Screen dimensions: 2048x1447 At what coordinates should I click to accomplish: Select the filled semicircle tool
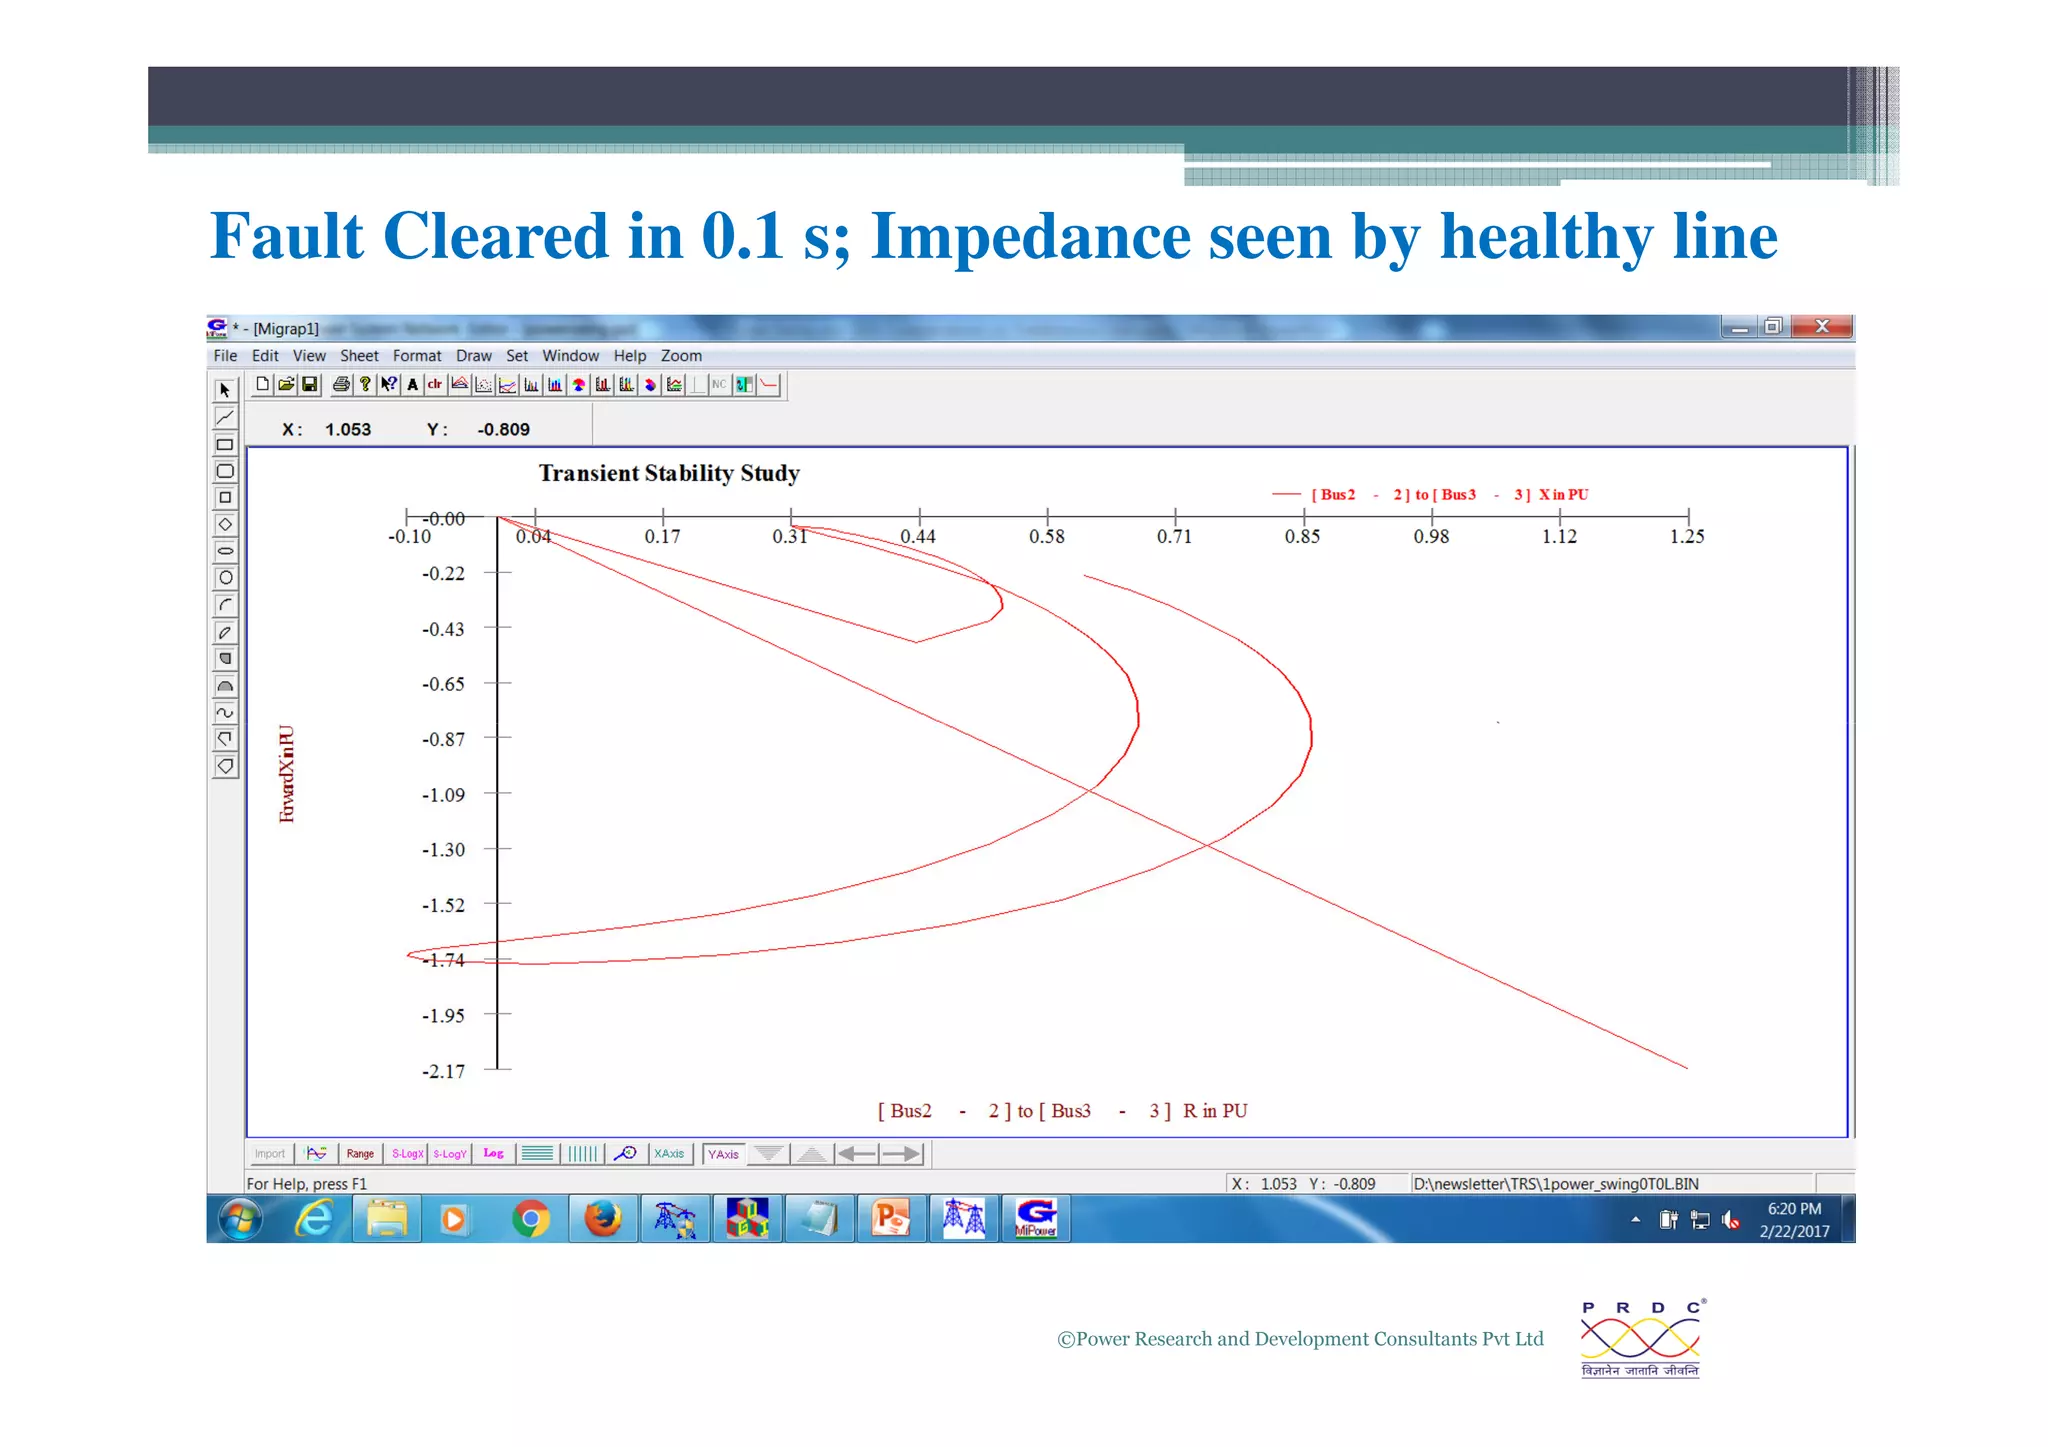[225, 686]
